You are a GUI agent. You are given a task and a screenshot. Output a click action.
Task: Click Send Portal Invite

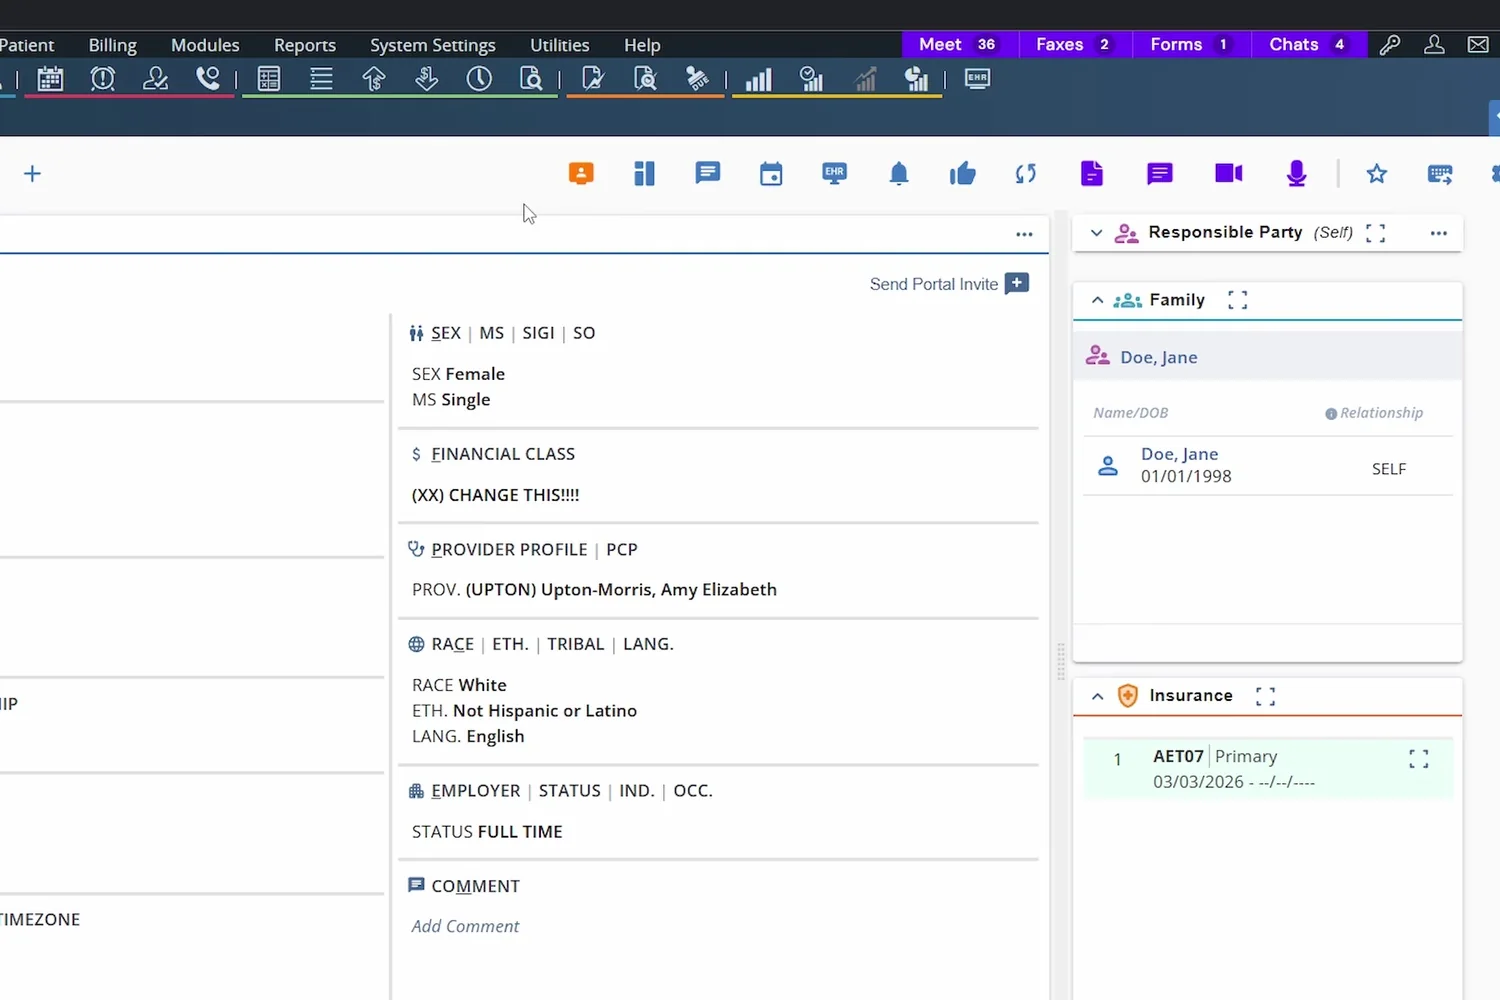(949, 284)
